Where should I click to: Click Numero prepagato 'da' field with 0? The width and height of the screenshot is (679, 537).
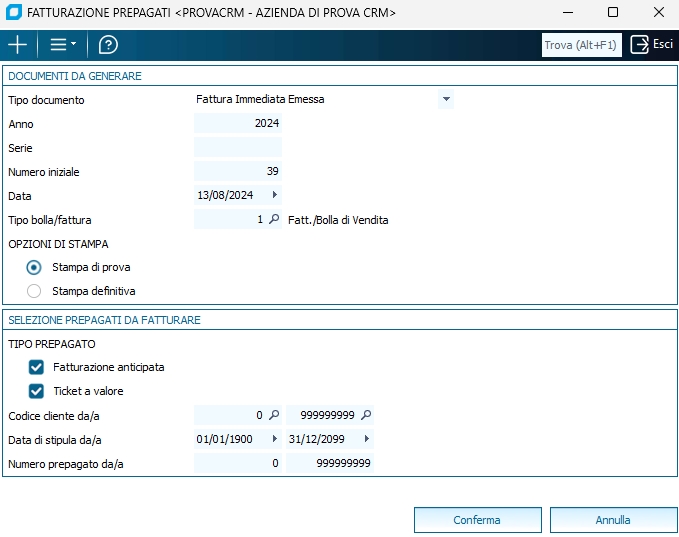pos(238,463)
